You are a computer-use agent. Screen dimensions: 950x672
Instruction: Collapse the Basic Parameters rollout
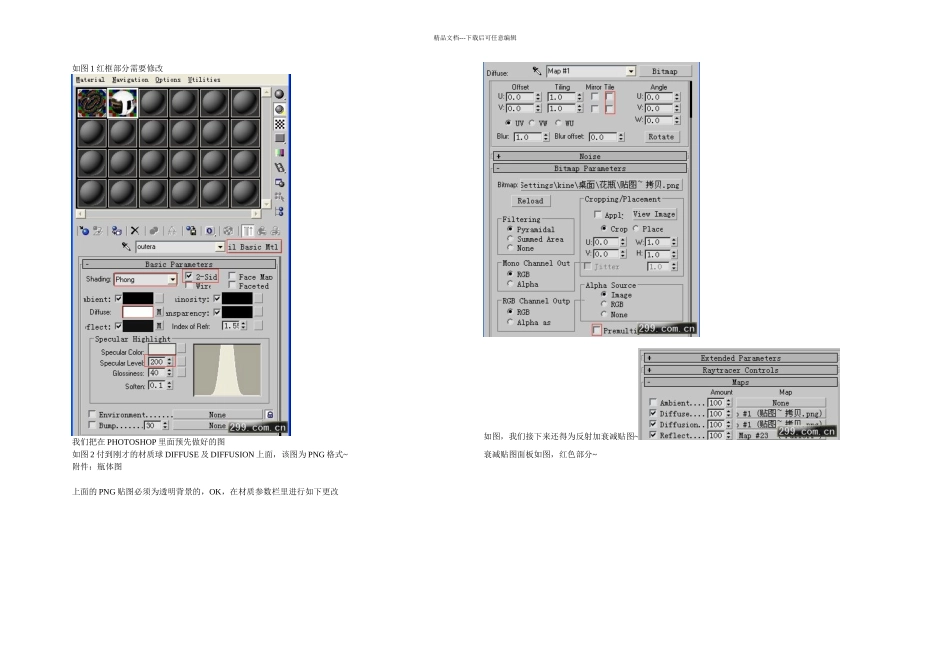(179, 264)
